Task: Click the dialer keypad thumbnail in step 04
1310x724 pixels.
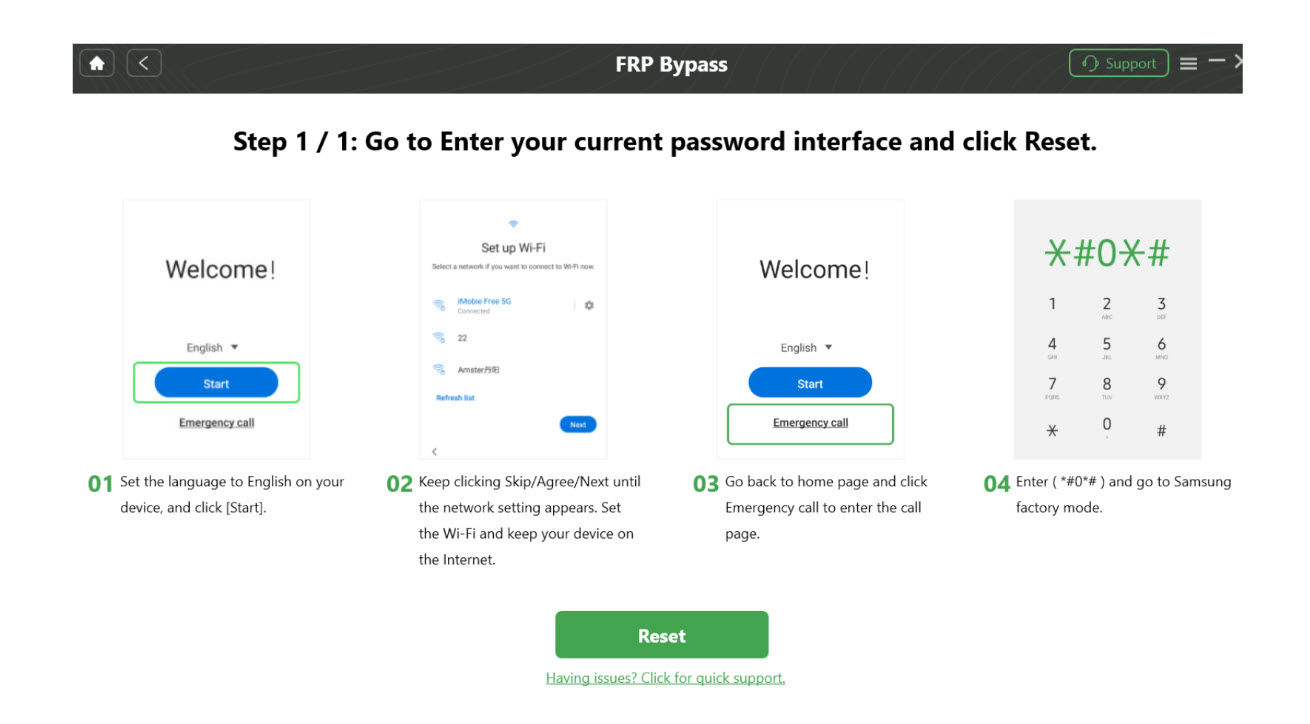Action: [x=1107, y=329]
